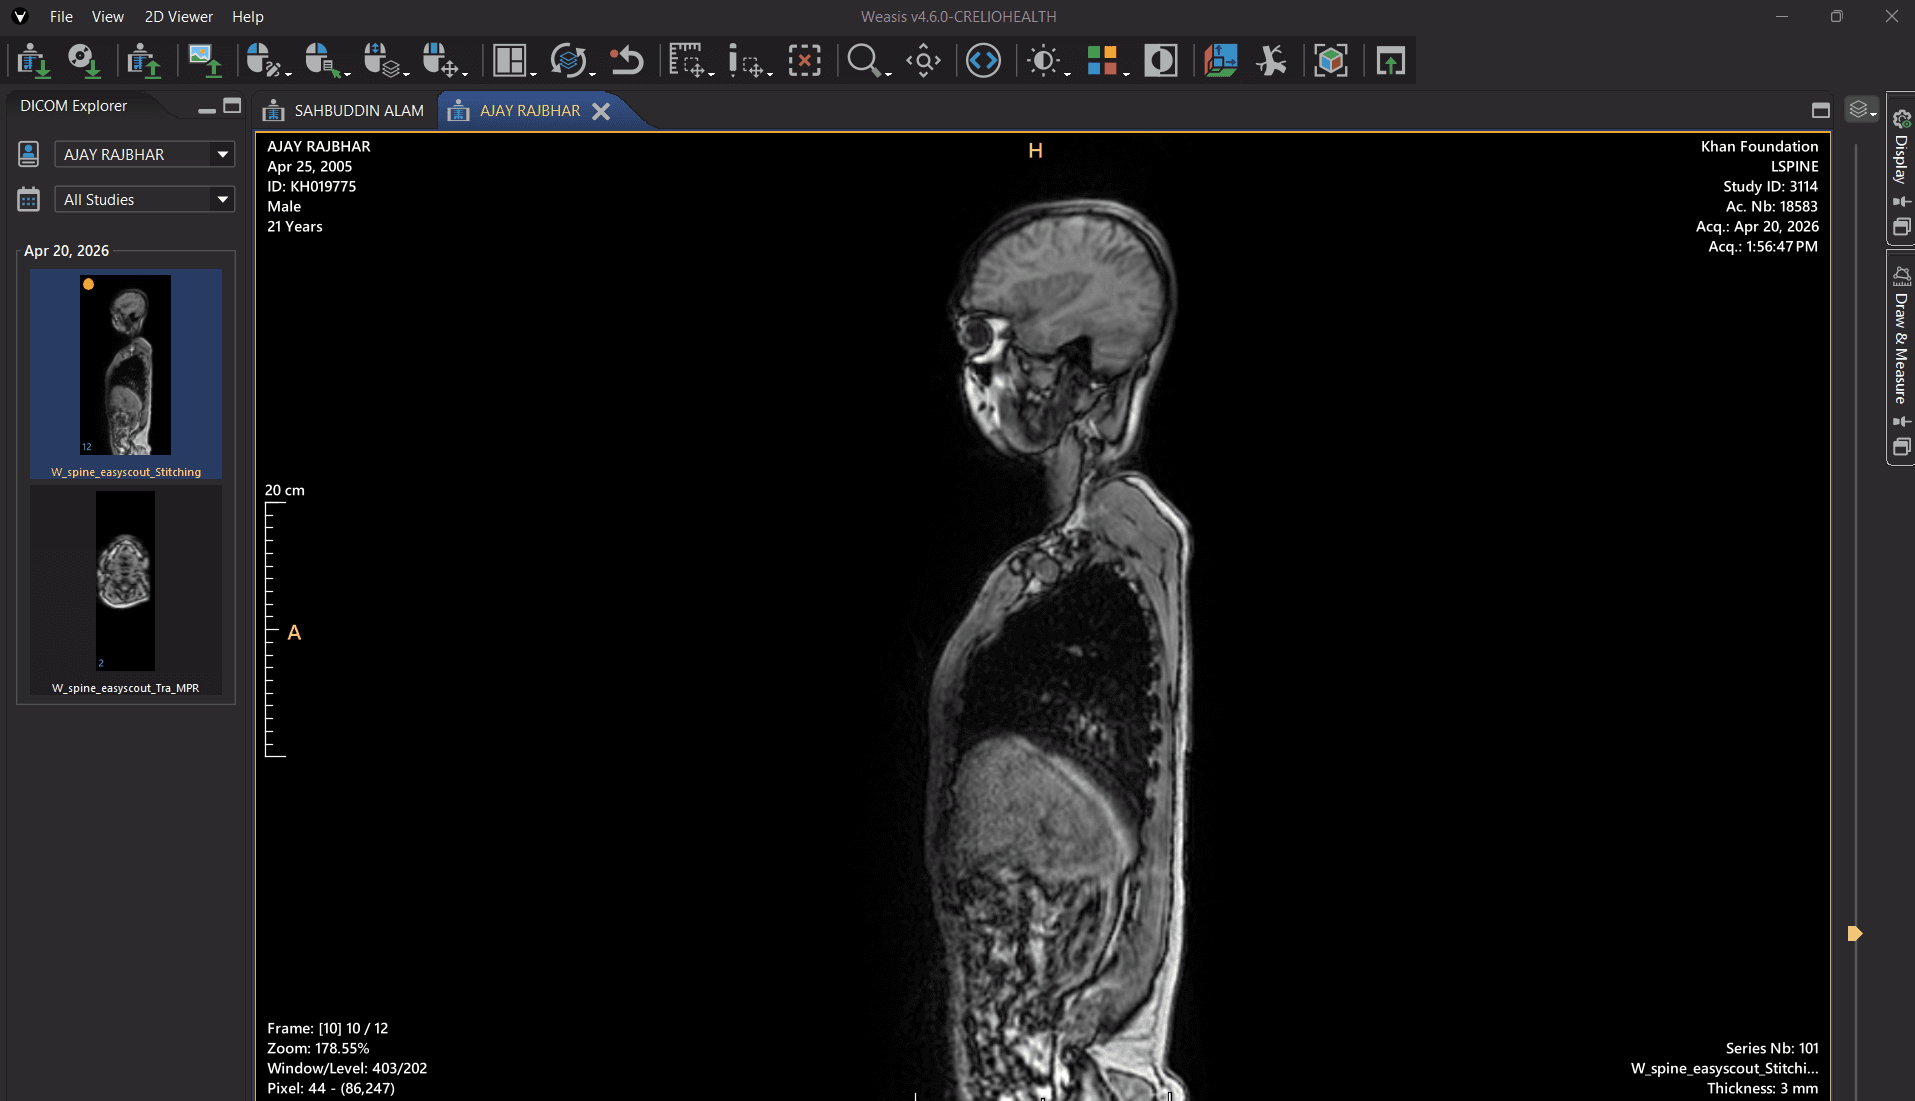The height and width of the screenshot is (1101, 1915).
Task: Open the Display side panel
Action: click(x=1901, y=160)
